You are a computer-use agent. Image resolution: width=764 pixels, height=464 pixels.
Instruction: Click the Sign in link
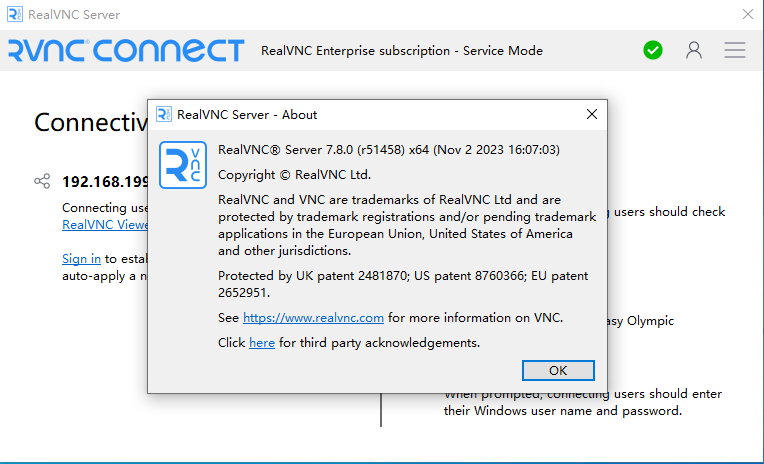point(81,259)
